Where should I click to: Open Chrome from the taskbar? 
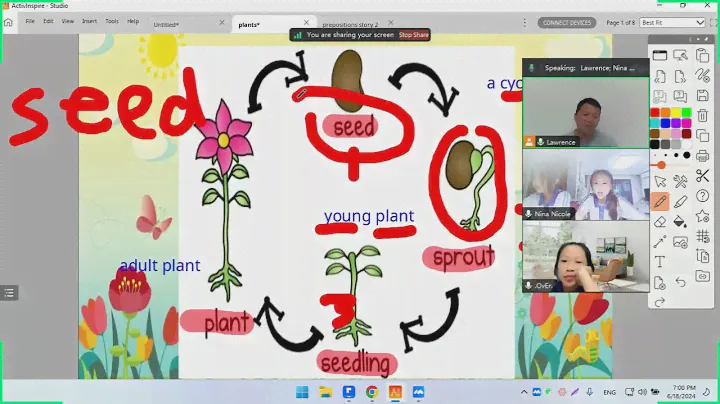click(372, 392)
